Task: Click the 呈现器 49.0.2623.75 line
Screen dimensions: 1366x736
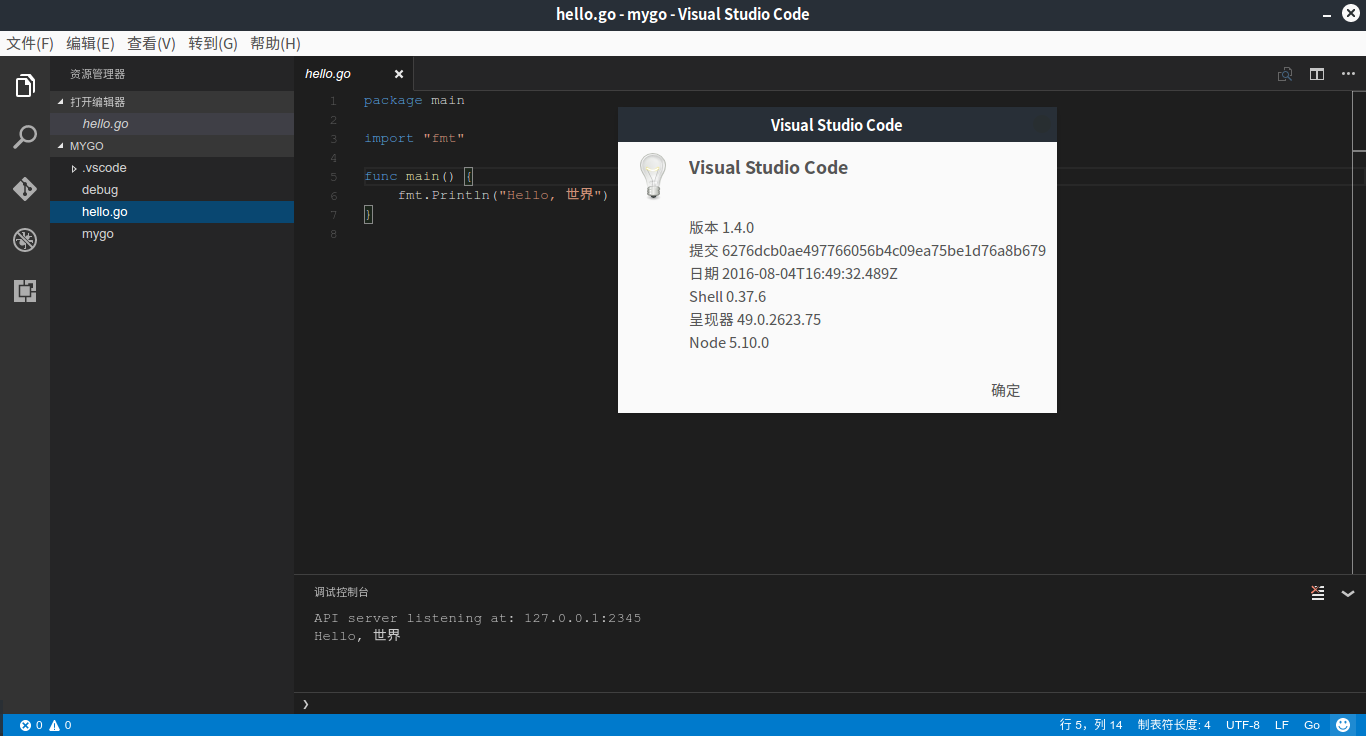Action: (x=755, y=319)
